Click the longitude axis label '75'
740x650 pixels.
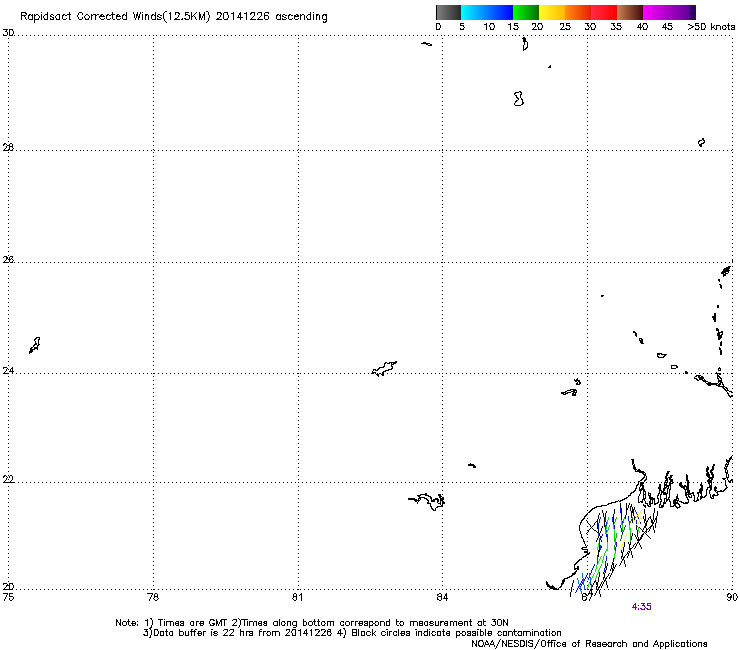8,597
